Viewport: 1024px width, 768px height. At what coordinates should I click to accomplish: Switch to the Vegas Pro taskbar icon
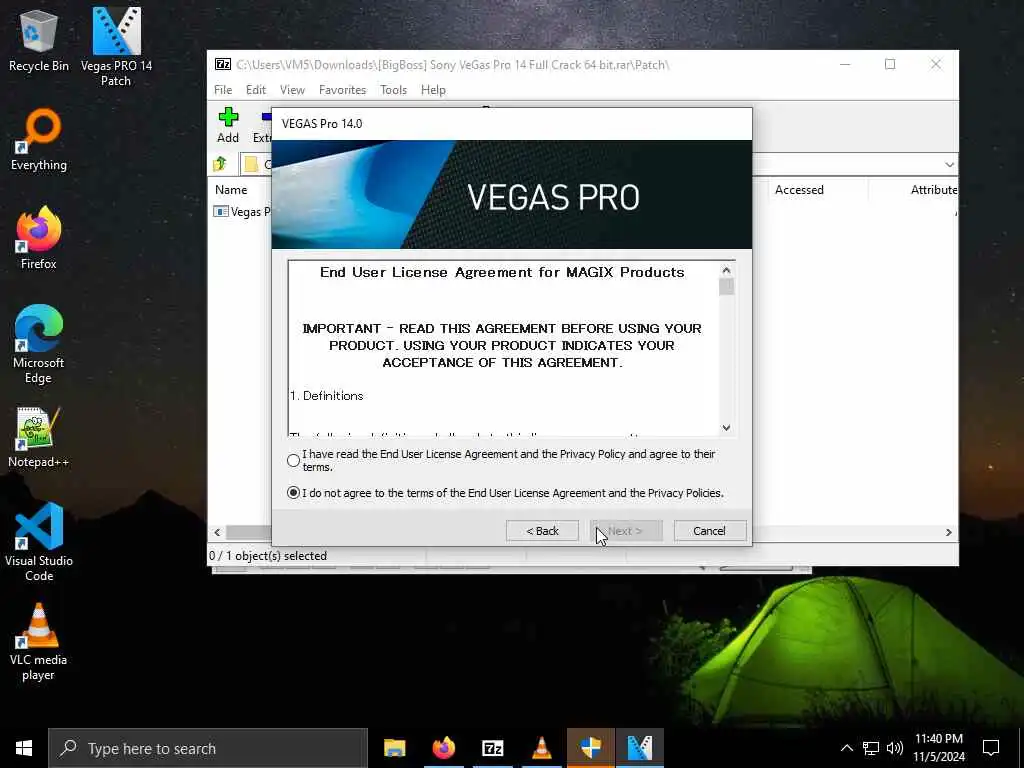(640, 748)
